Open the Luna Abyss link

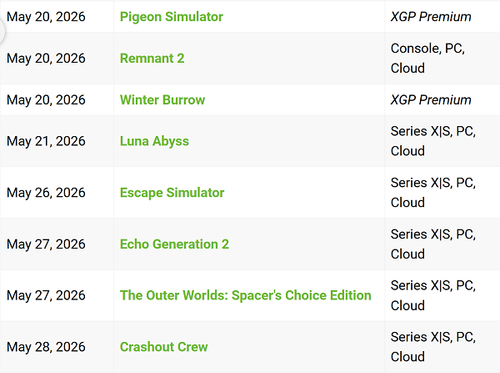pos(154,141)
